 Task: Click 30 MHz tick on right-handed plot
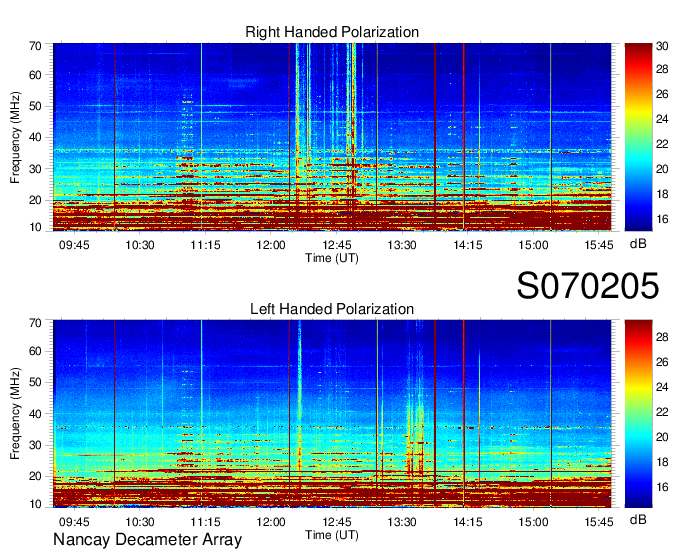(x=35, y=169)
